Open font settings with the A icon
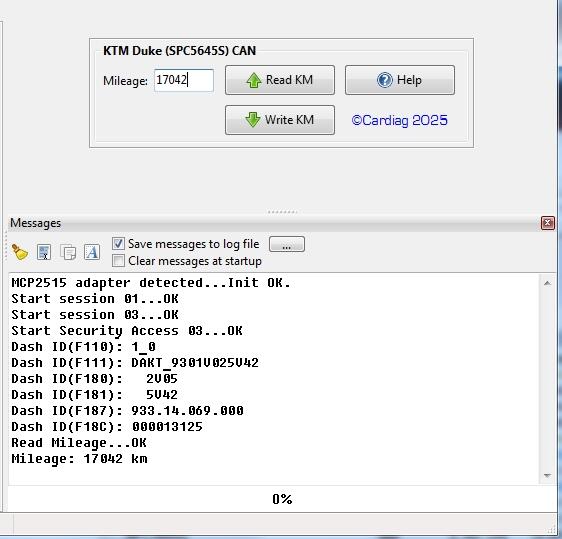562x539 pixels. pos(92,252)
